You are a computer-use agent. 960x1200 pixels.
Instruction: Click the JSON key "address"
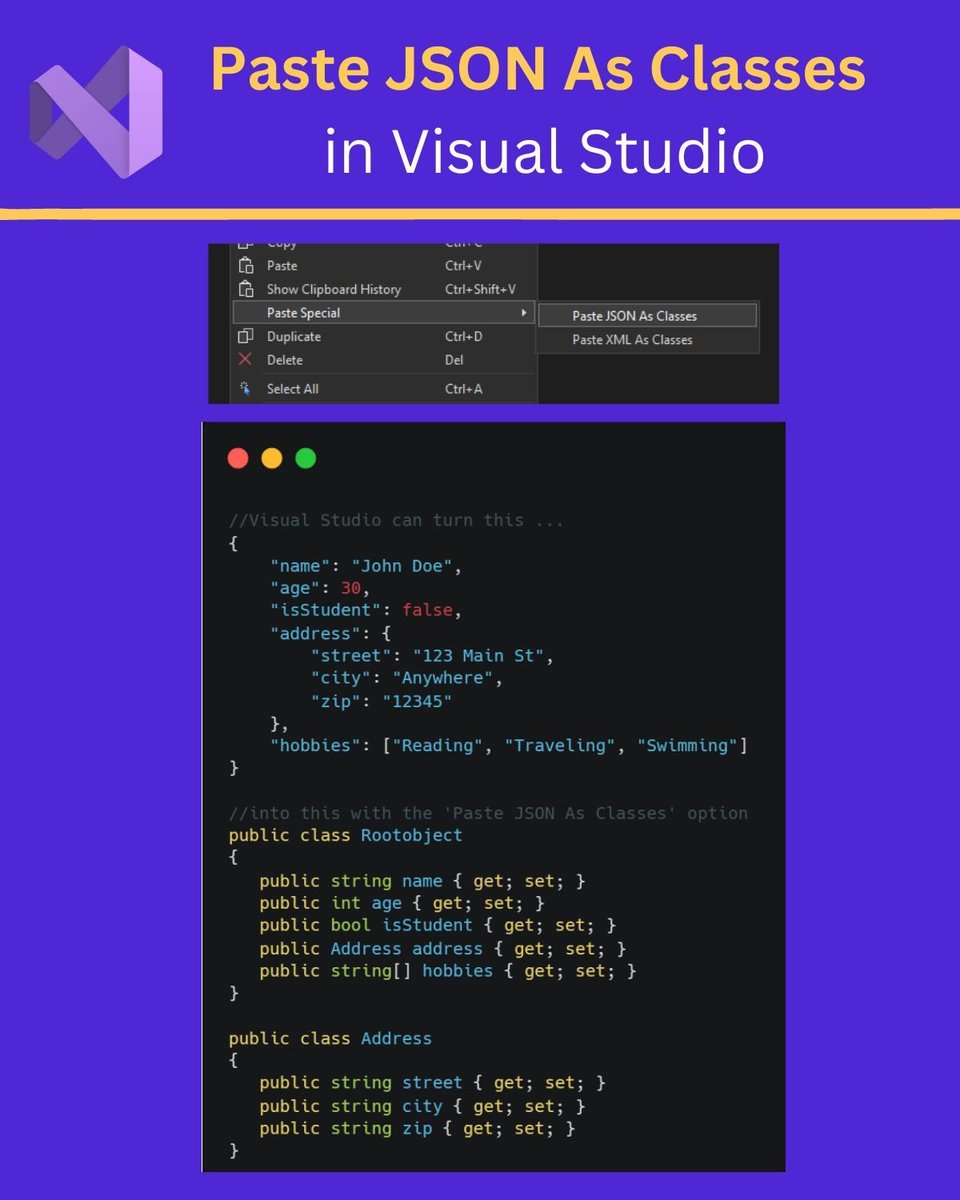tap(315, 633)
